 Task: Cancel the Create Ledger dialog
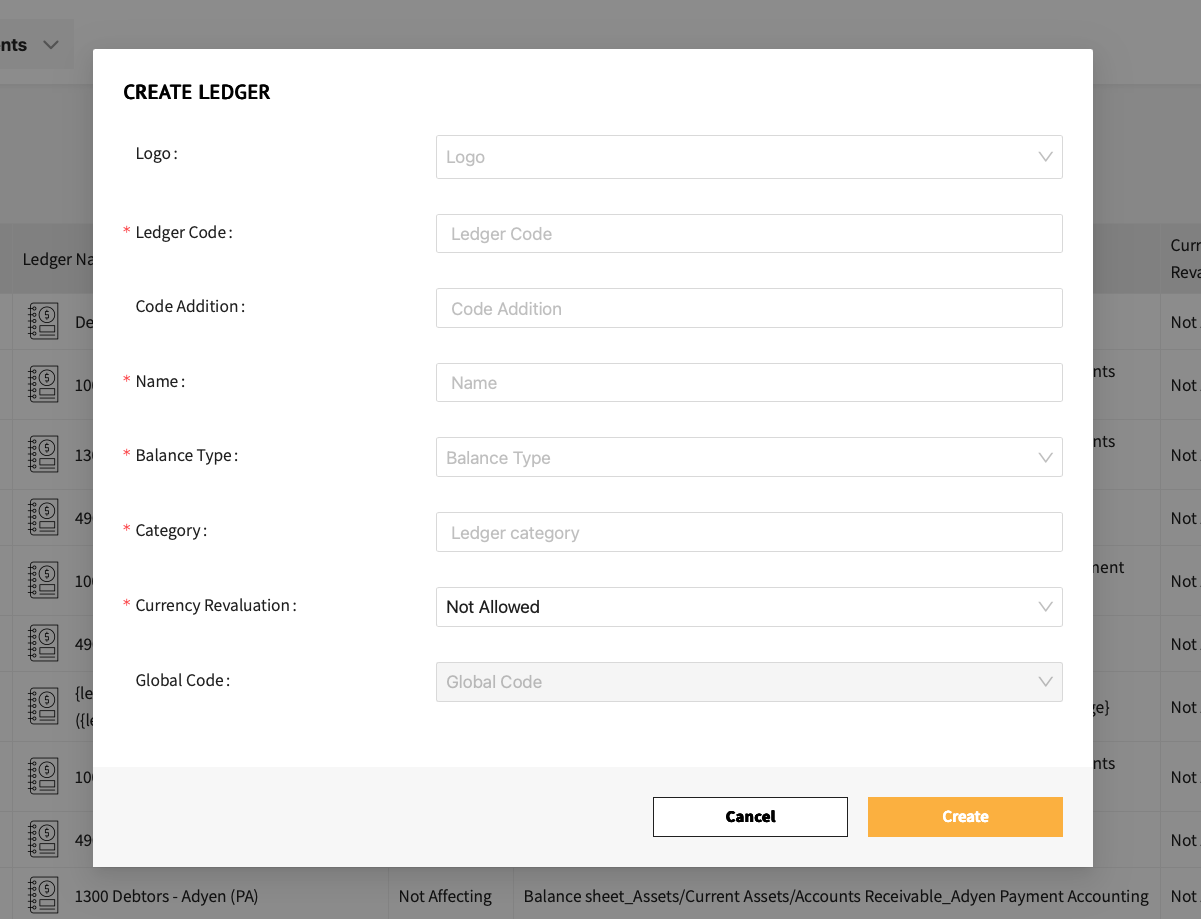tap(750, 817)
